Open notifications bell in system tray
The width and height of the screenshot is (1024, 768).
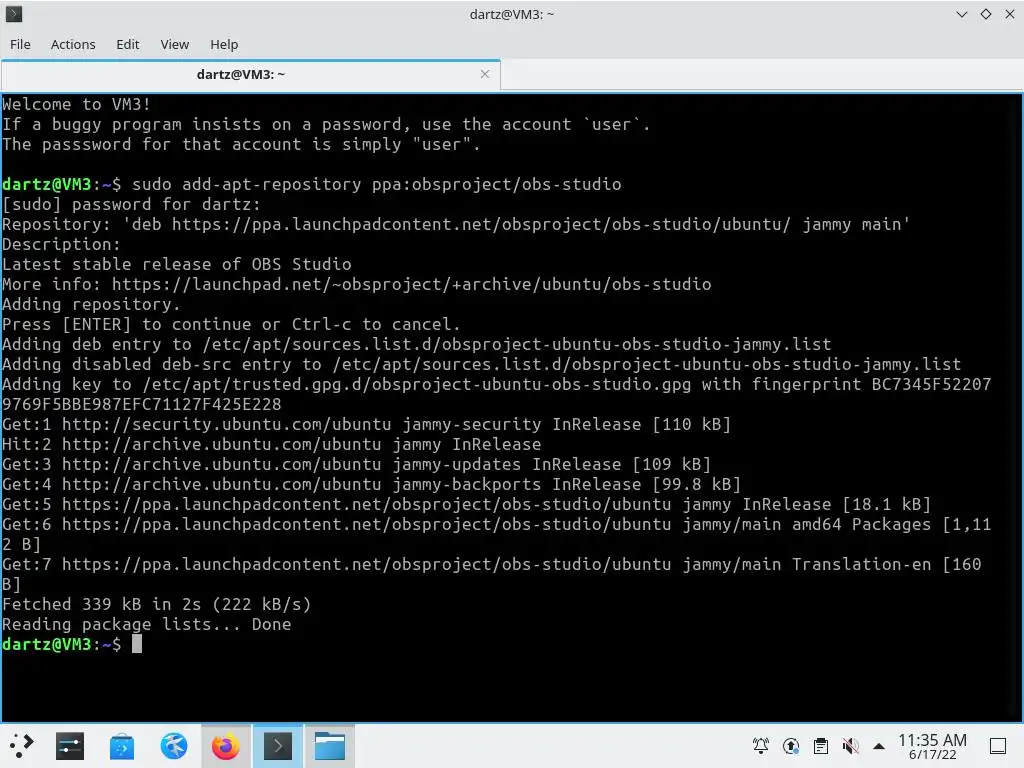click(x=760, y=746)
